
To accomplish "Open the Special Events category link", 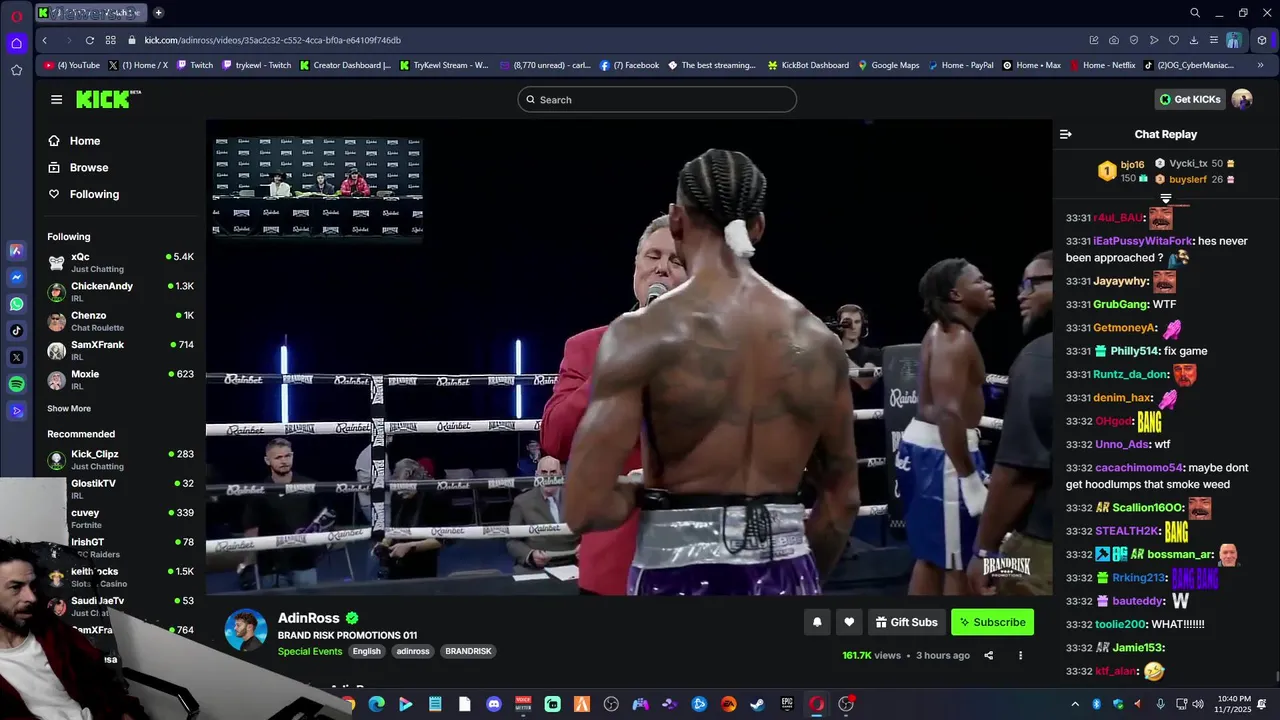I will pos(310,651).
